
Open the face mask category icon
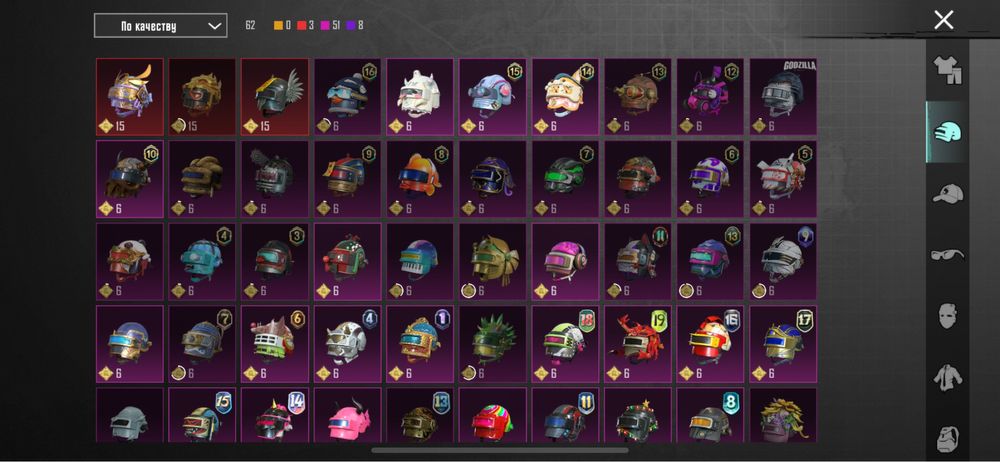948,316
